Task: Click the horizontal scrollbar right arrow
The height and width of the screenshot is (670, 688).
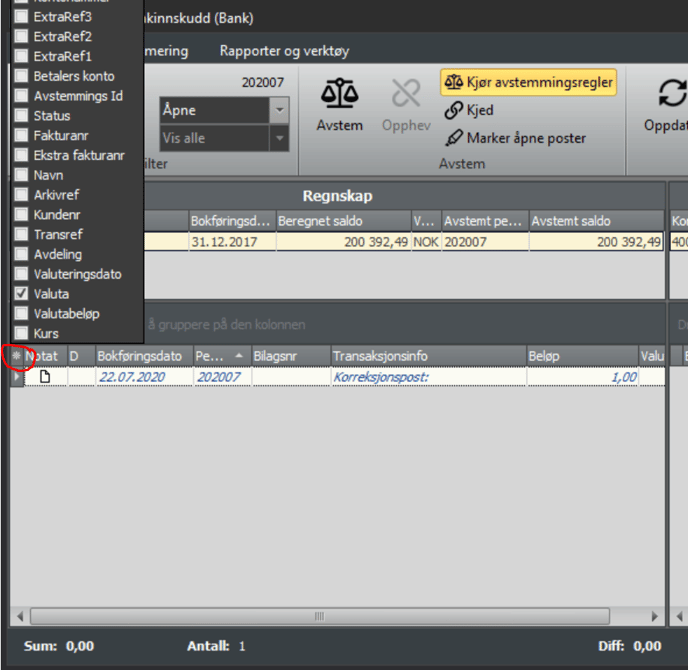Action: 656,616
